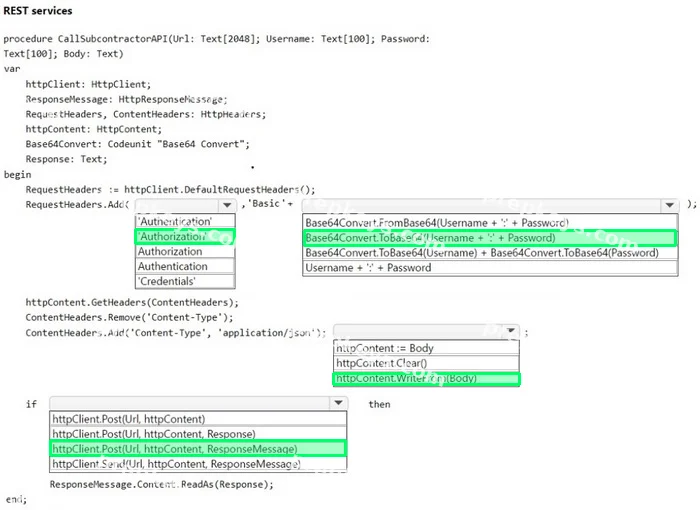Choose the highlighted 'Authorization' option

click(185, 236)
